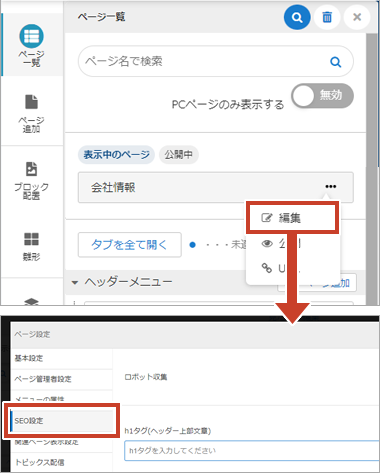The width and height of the screenshot is (380, 473).
Task: Click magnifier icon inside page name search box
Action: (x=335, y=62)
